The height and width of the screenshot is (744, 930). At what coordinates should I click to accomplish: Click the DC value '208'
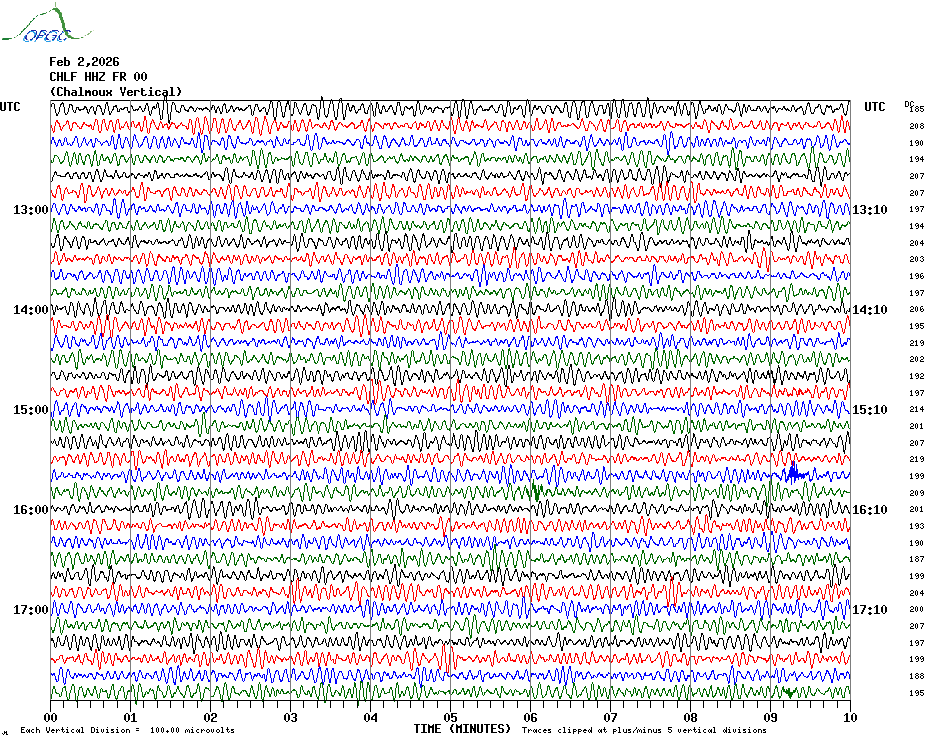tap(917, 126)
